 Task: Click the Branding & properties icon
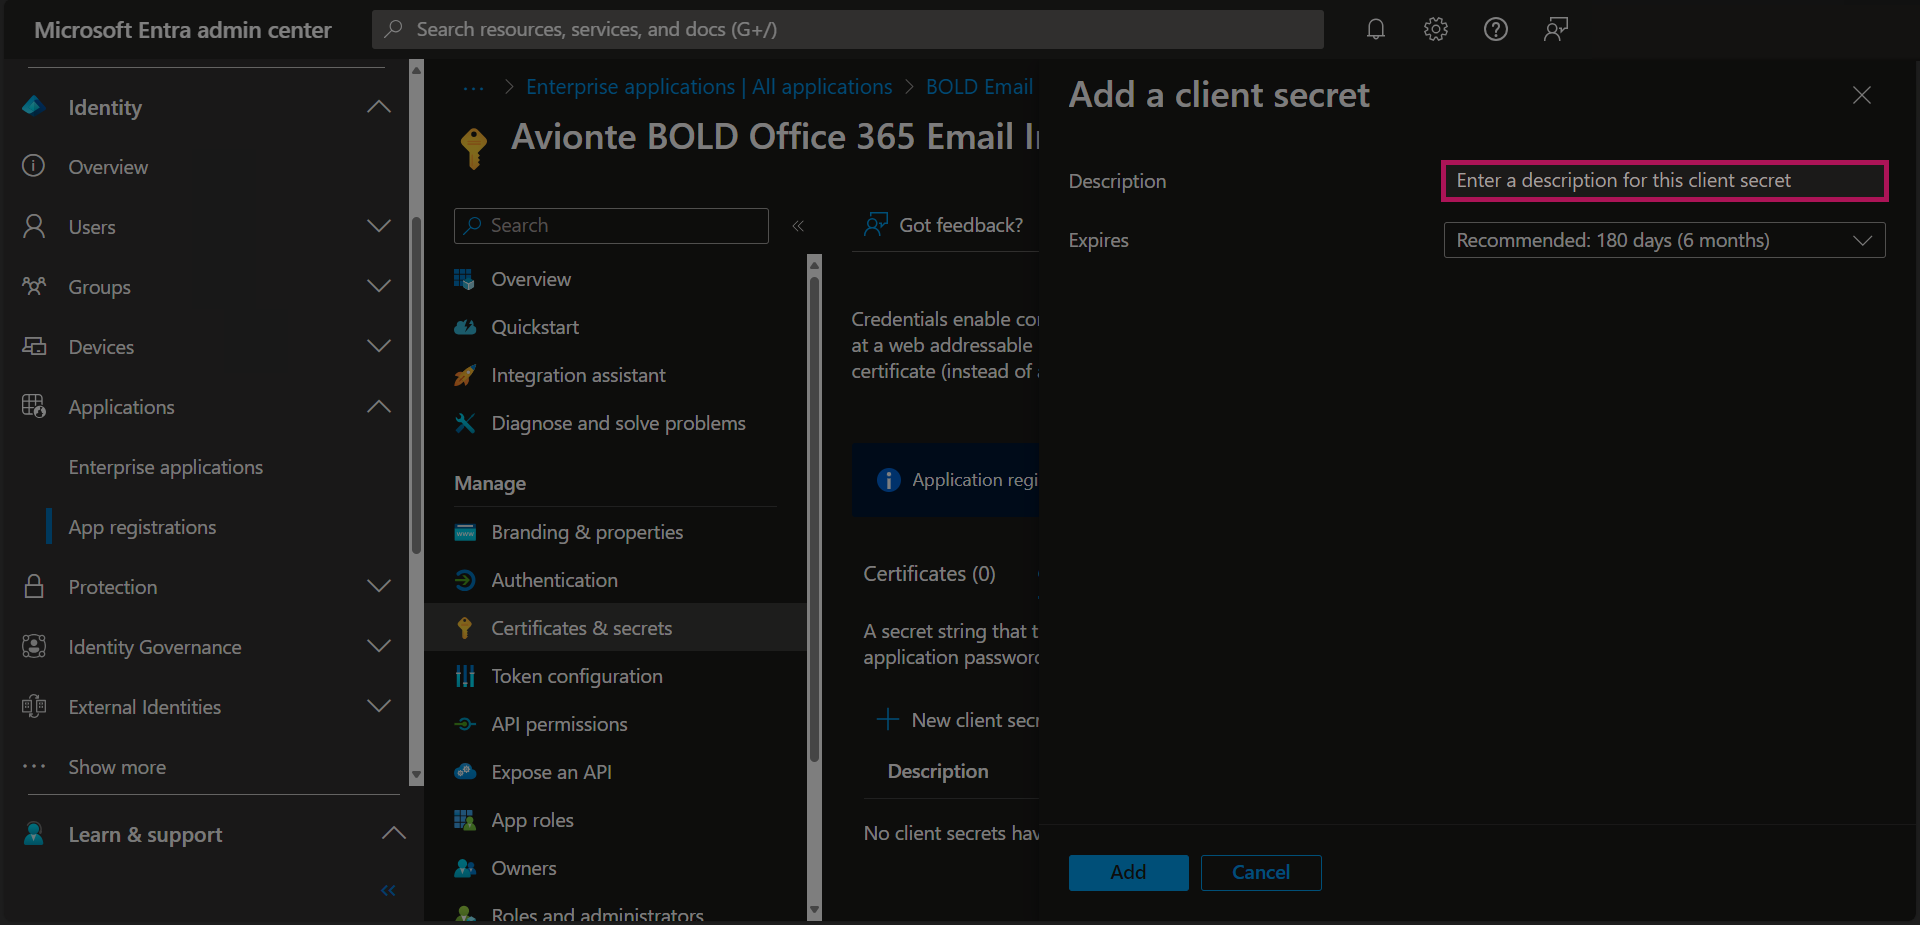pos(465,532)
